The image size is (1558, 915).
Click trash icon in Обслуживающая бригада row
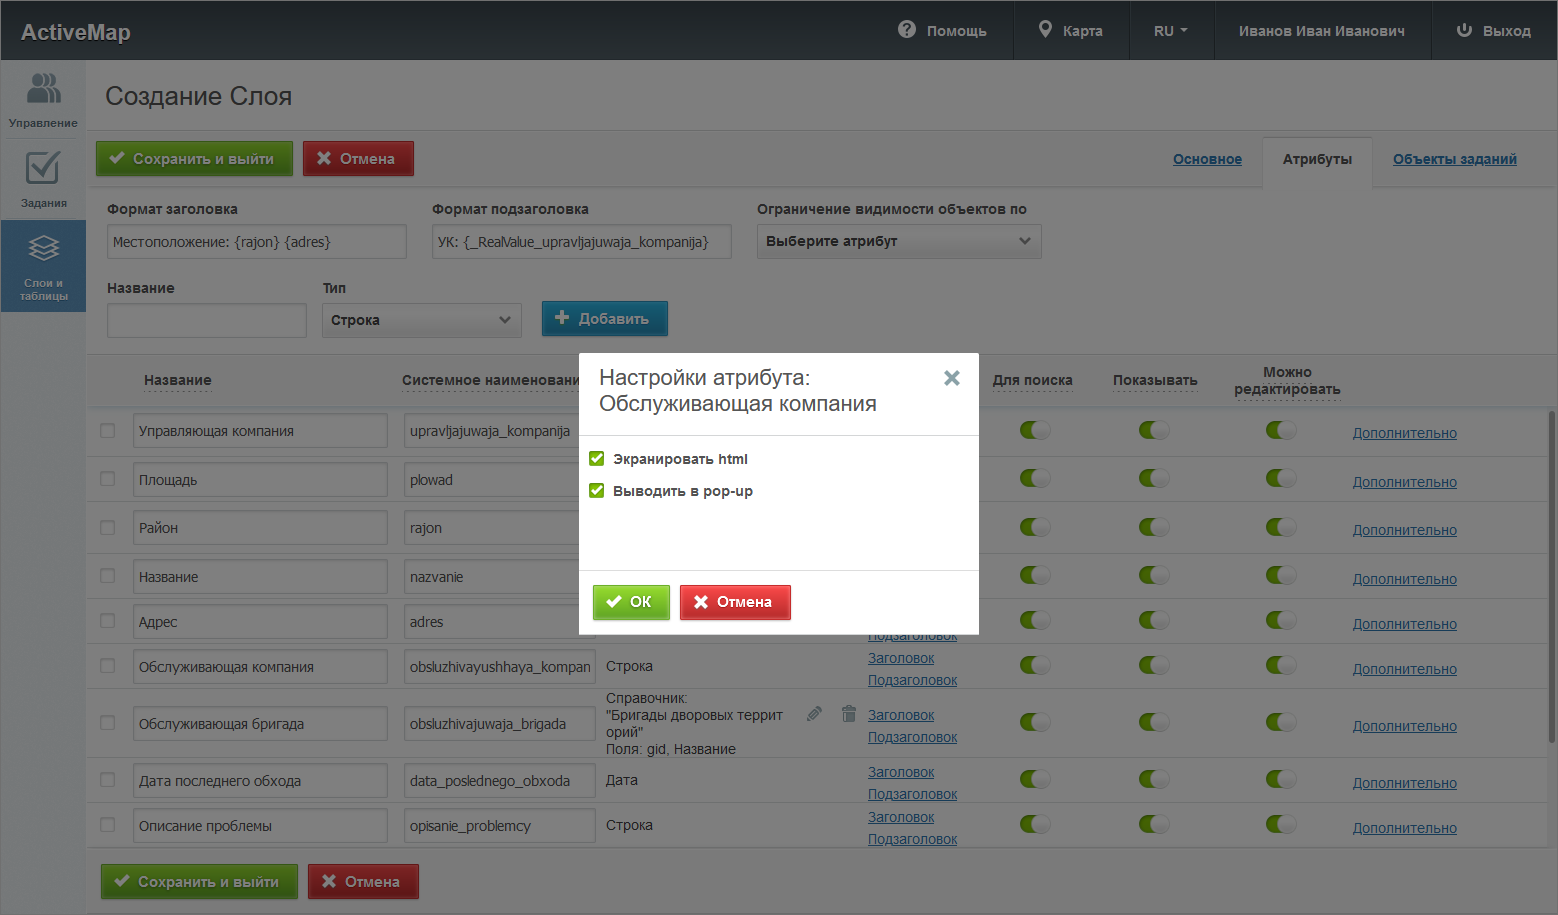pos(849,714)
